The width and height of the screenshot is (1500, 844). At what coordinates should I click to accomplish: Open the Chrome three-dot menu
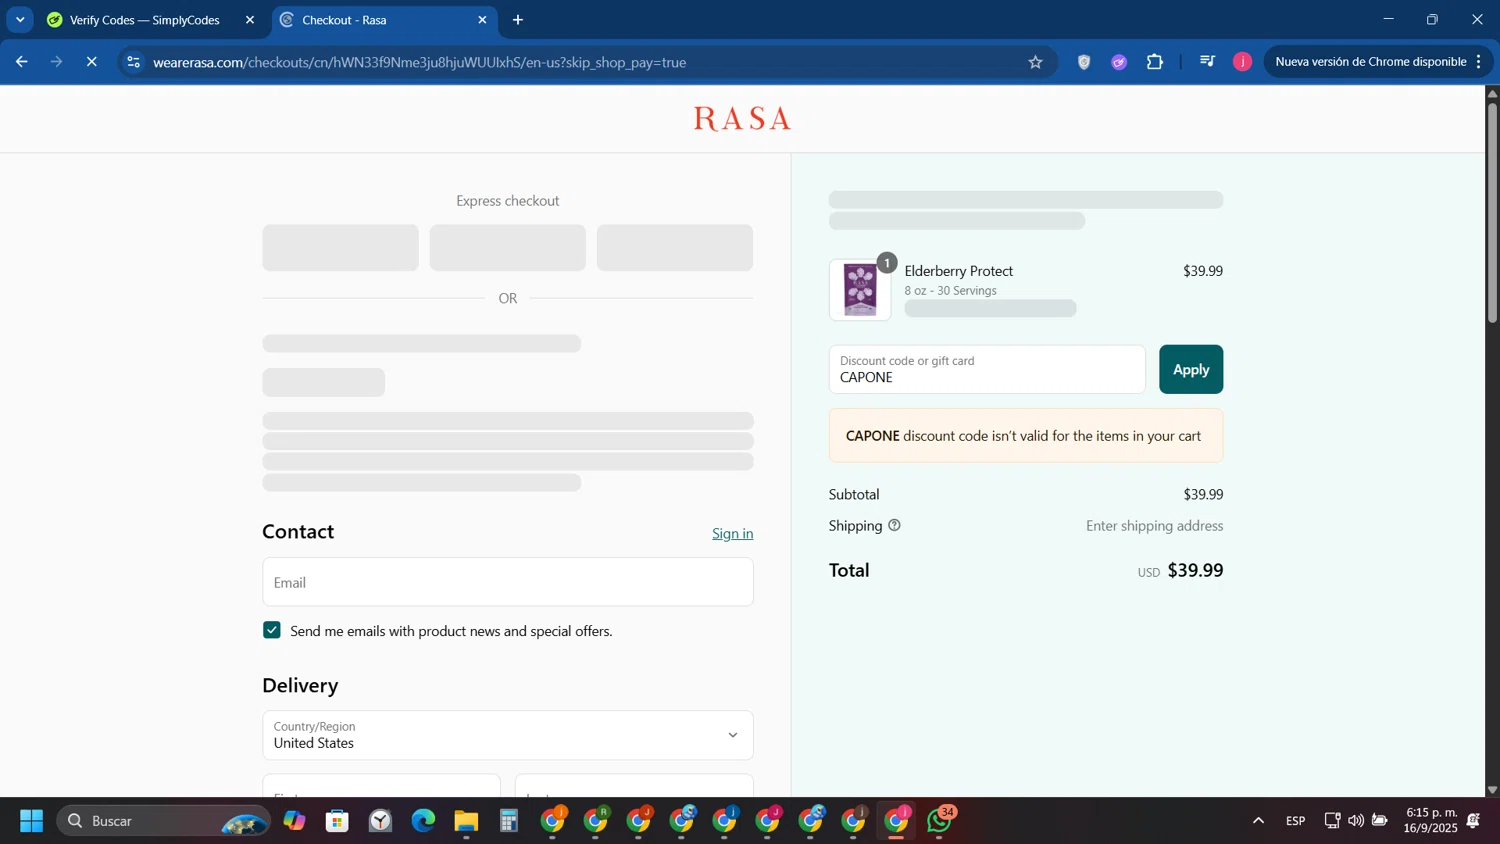click(x=1478, y=62)
